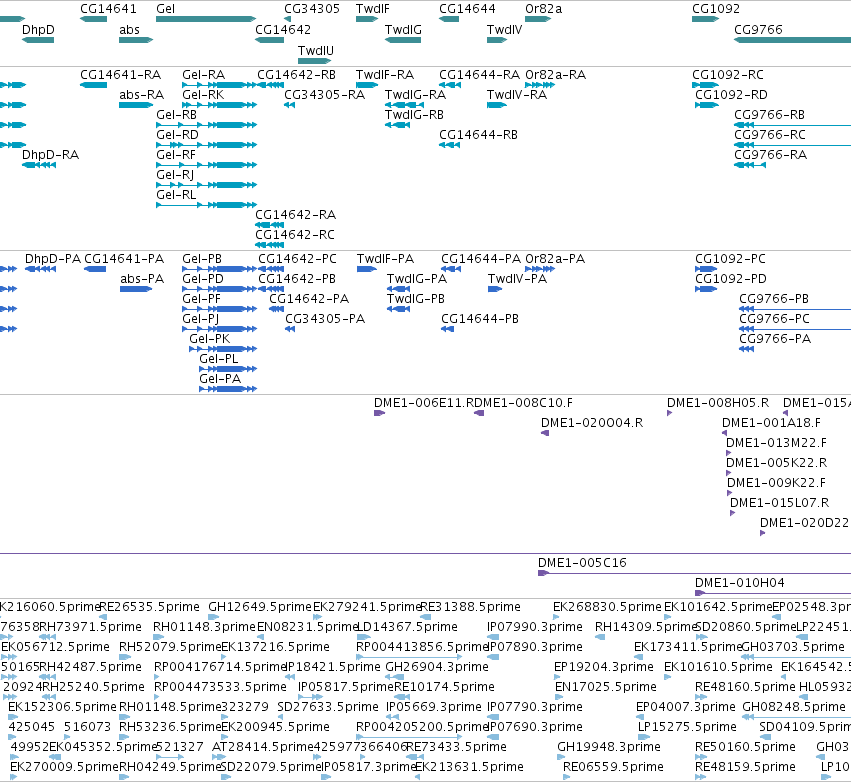
Task: Select the Gel-PL protein label
Action: point(219,358)
